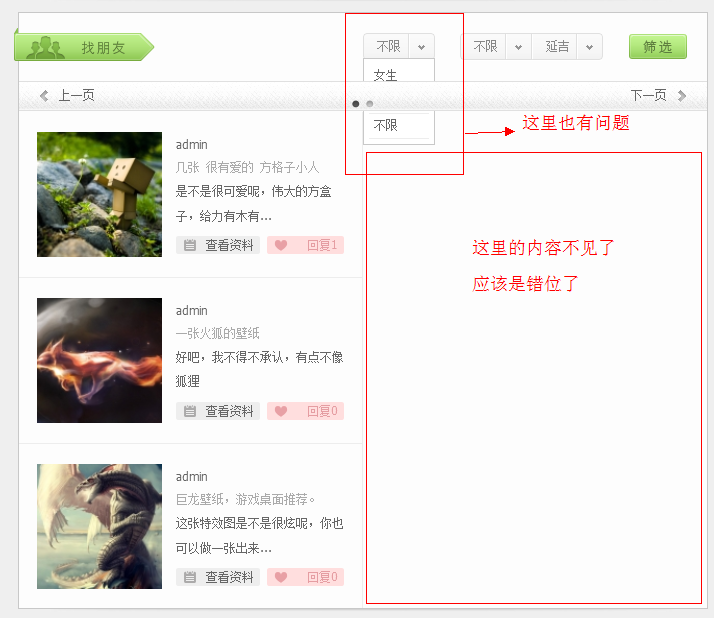Click text 是不是很可爱呢，伟大的方盒
Image resolution: width=714 pixels, height=618 pixels.
[254, 191]
